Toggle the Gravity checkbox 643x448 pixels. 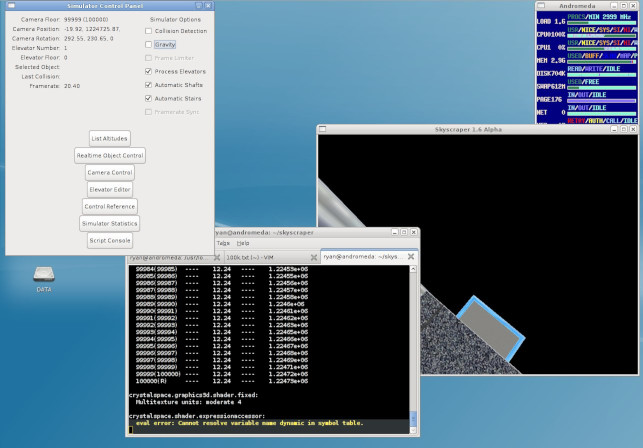pyautogui.click(x=149, y=45)
